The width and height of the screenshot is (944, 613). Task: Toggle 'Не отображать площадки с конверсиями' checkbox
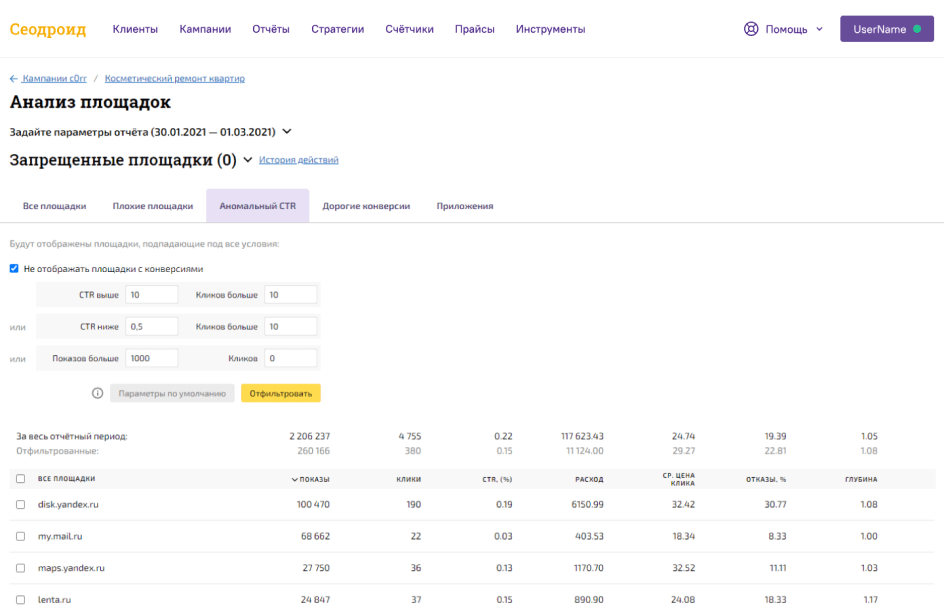pyautogui.click(x=14, y=268)
